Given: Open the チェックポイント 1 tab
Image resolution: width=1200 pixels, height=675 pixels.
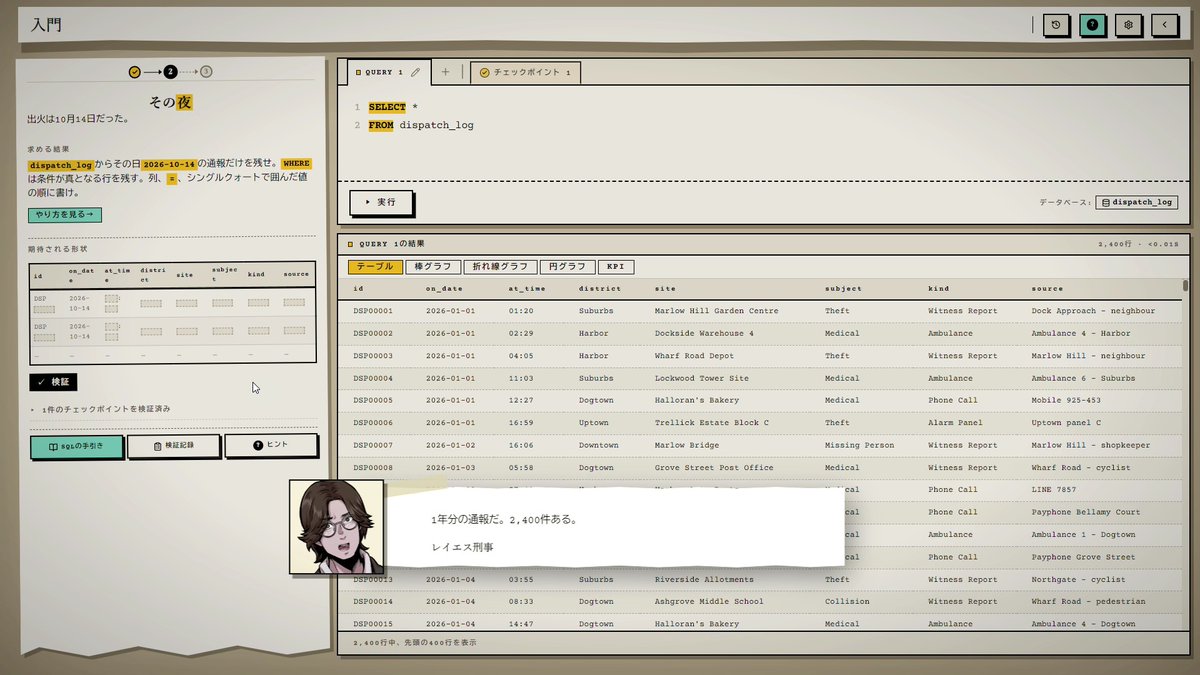Looking at the screenshot, I should (525, 73).
